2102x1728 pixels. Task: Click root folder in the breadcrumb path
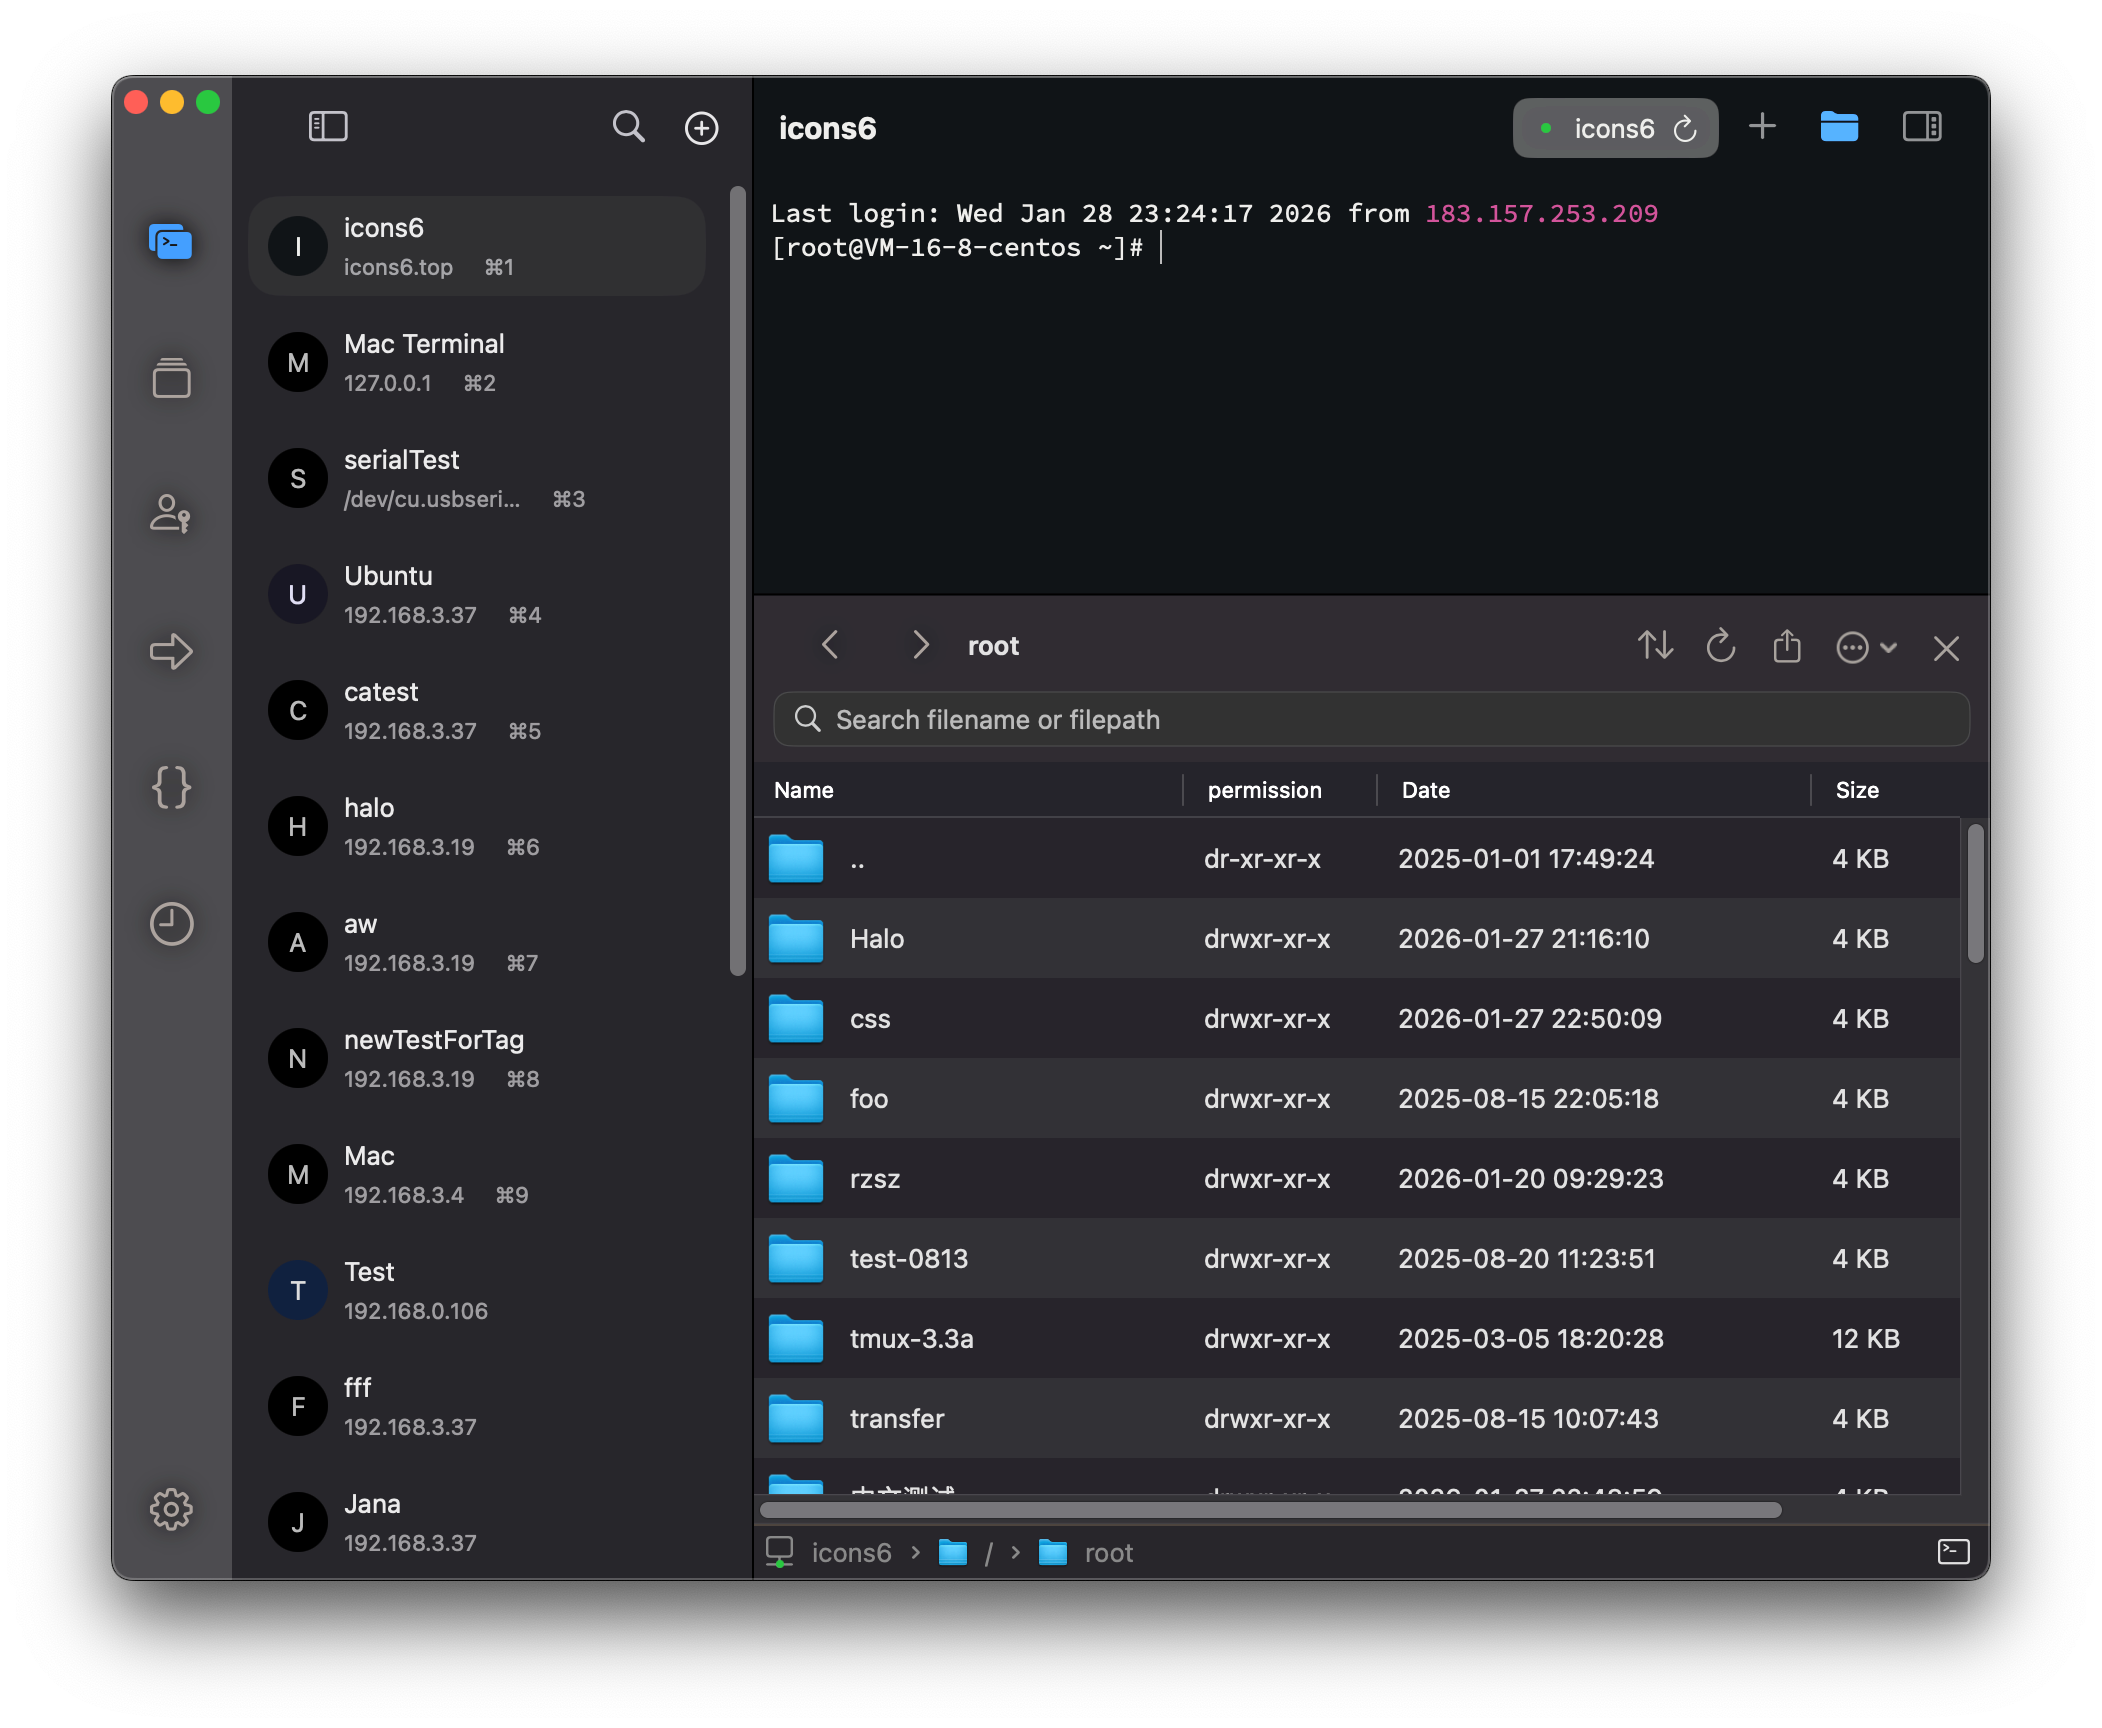[x=1108, y=1552]
